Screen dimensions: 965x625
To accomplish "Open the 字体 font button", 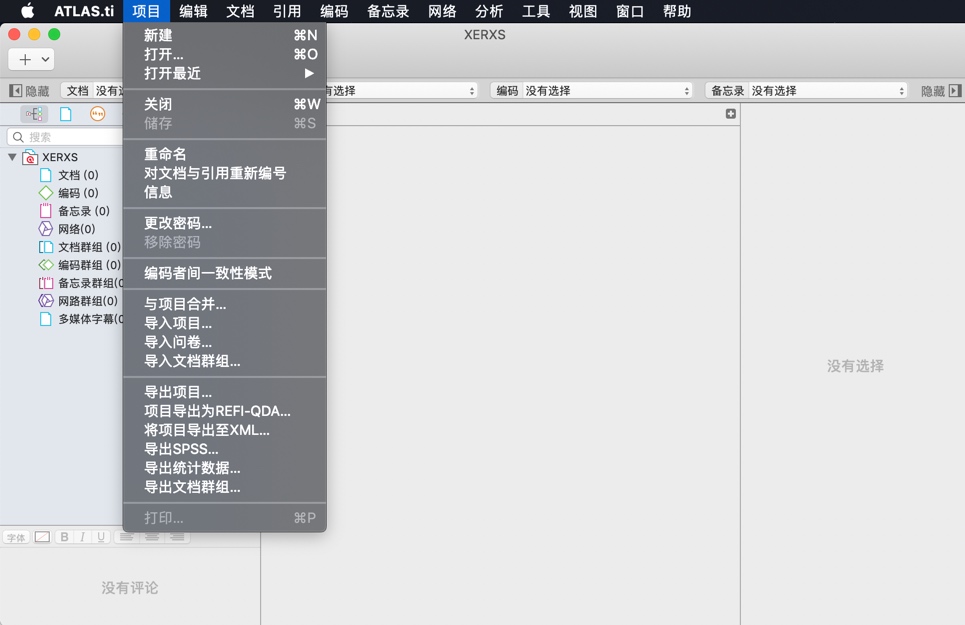I will pyautogui.click(x=16, y=537).
